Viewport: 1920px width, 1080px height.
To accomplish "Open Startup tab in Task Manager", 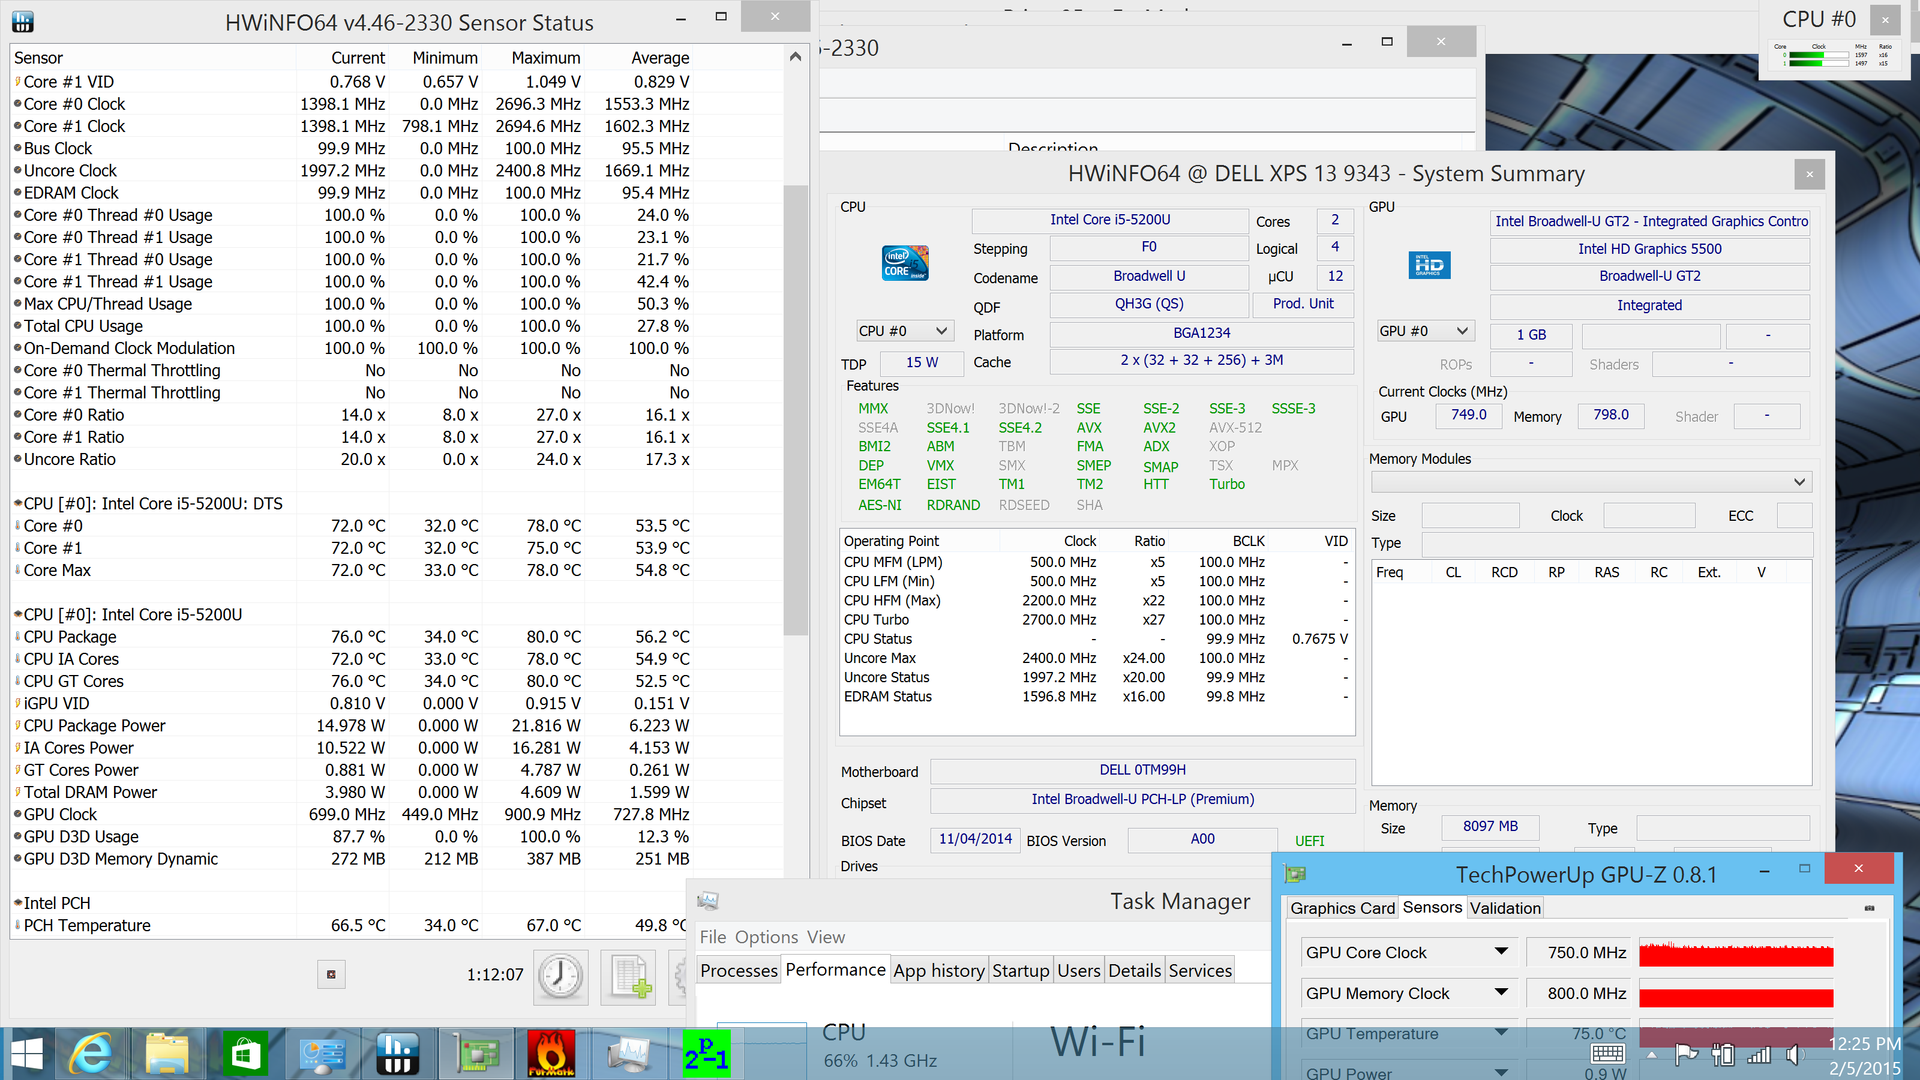I will [x=1020, y=970].
